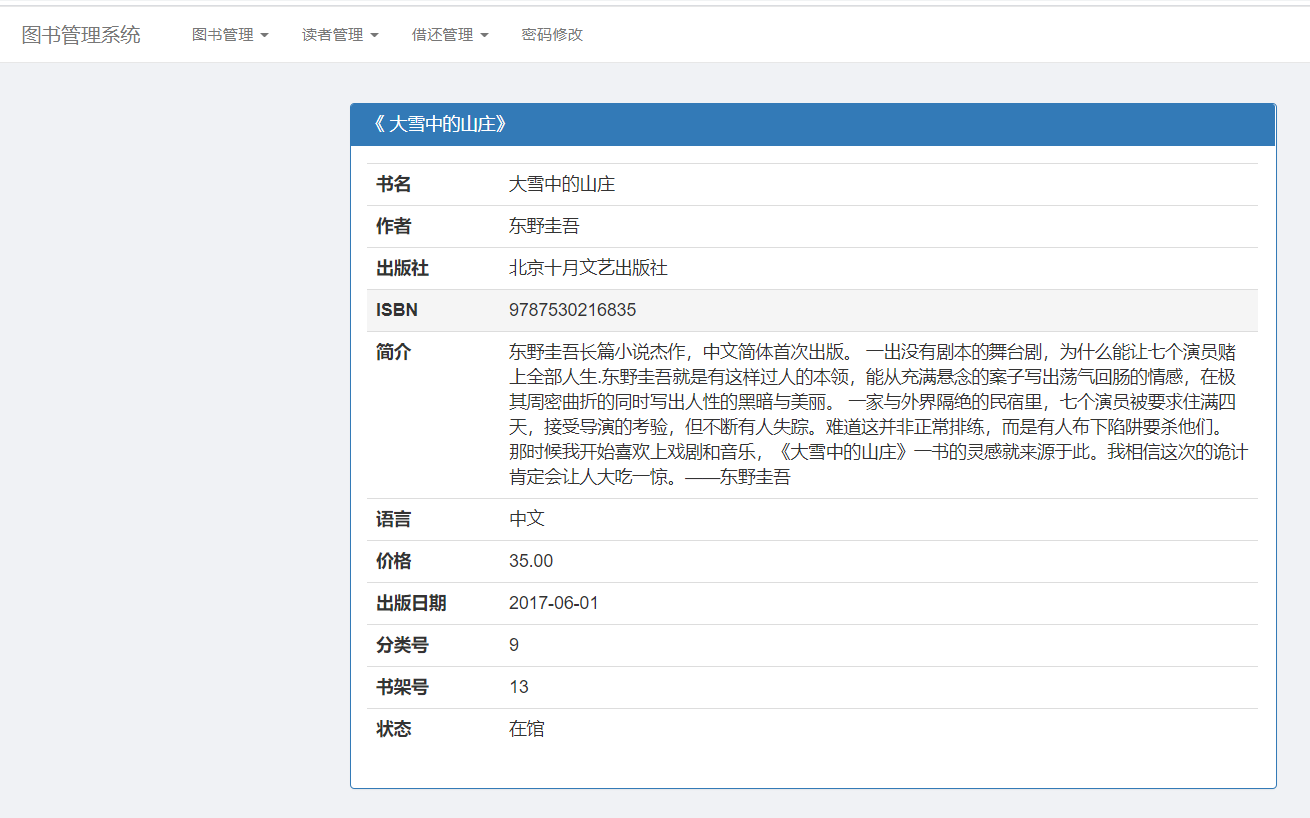Viewport: 1310px width, 818px height.
Task: Click the 出版日期 row label
Action: 411,603
